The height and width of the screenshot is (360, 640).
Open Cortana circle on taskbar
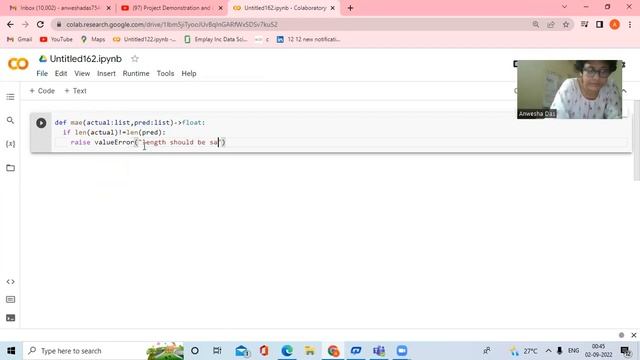point(195,351)
